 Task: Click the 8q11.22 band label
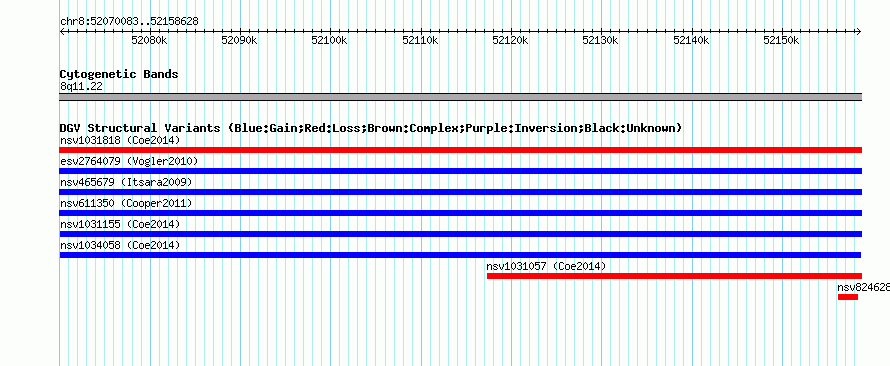click(81, 86)
